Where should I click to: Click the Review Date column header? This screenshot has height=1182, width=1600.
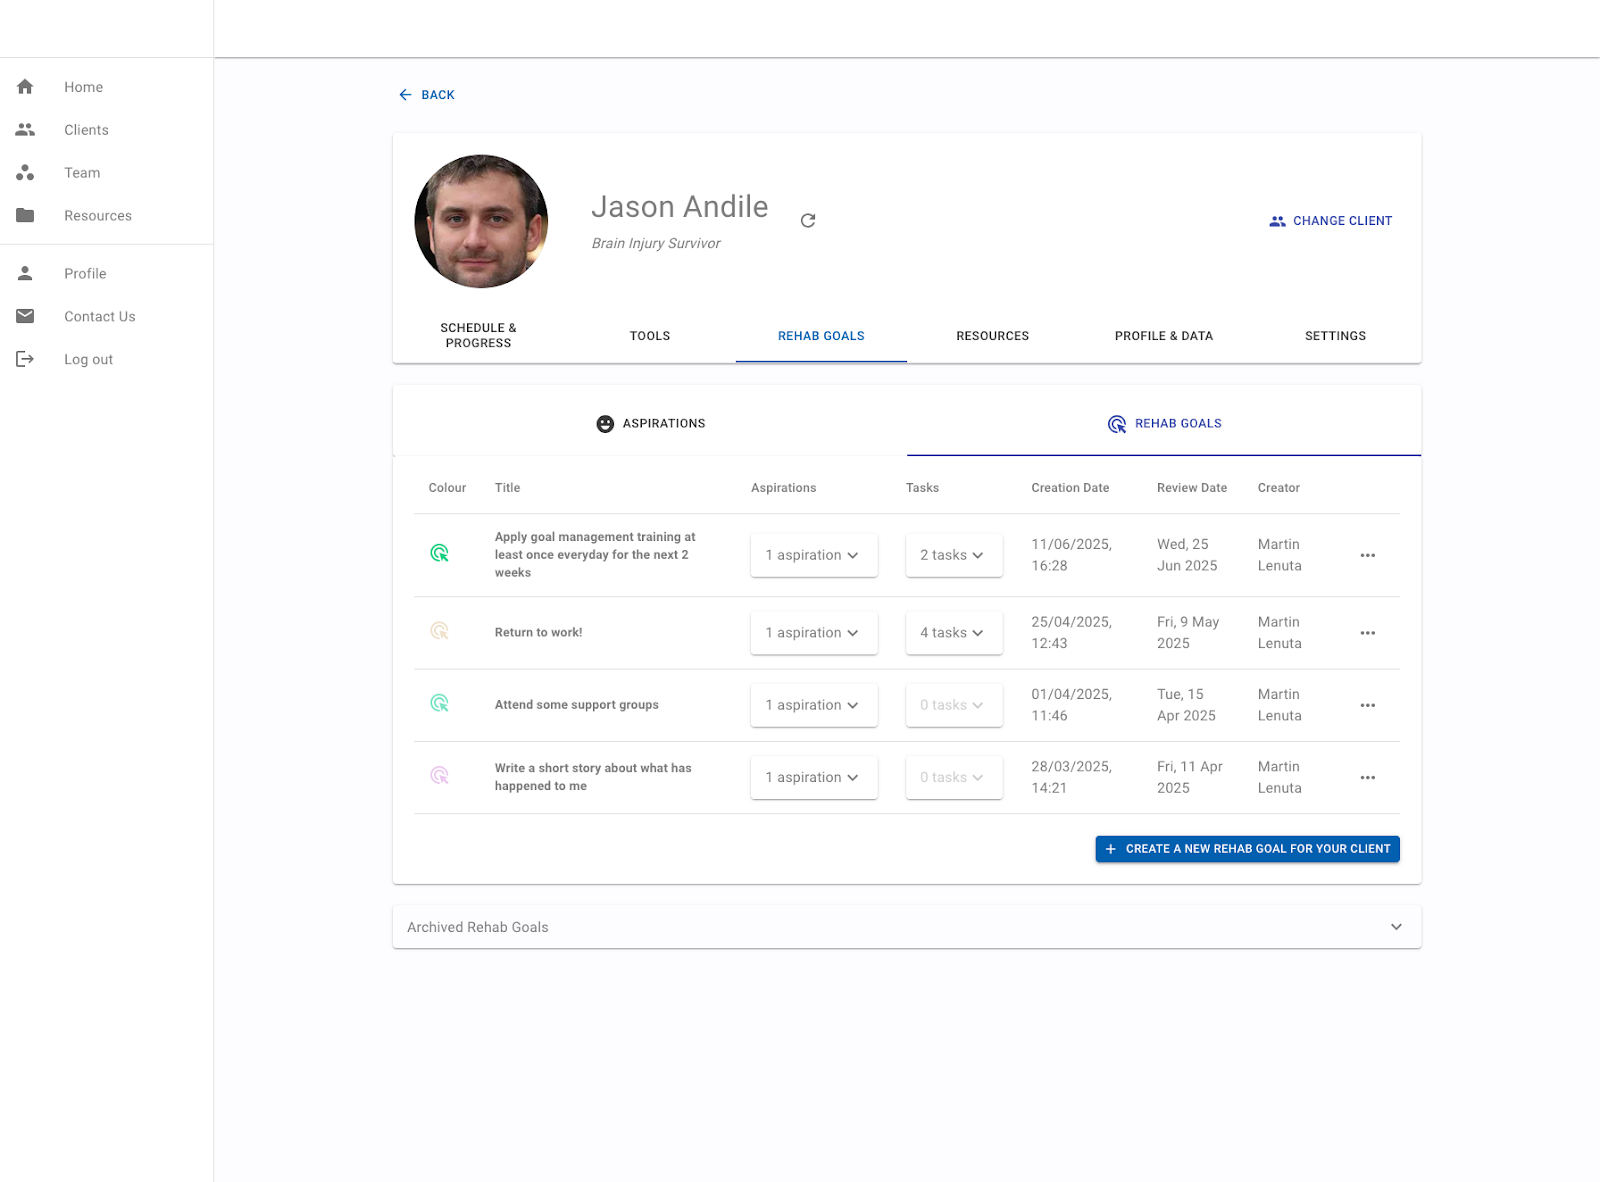1192,488
